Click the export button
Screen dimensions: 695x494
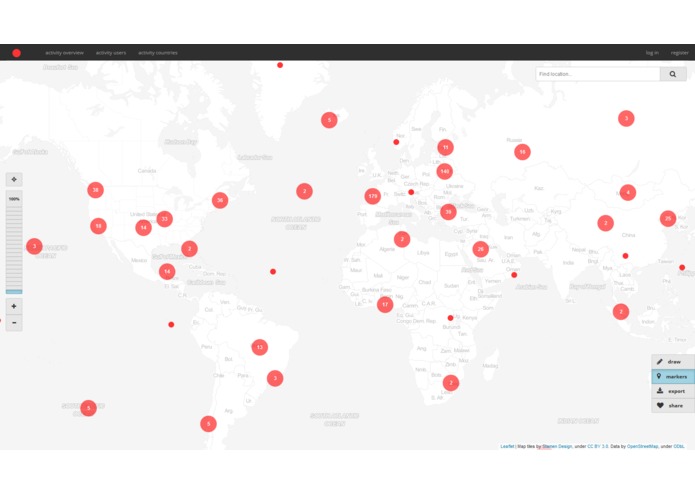click(x=673, y=391)
